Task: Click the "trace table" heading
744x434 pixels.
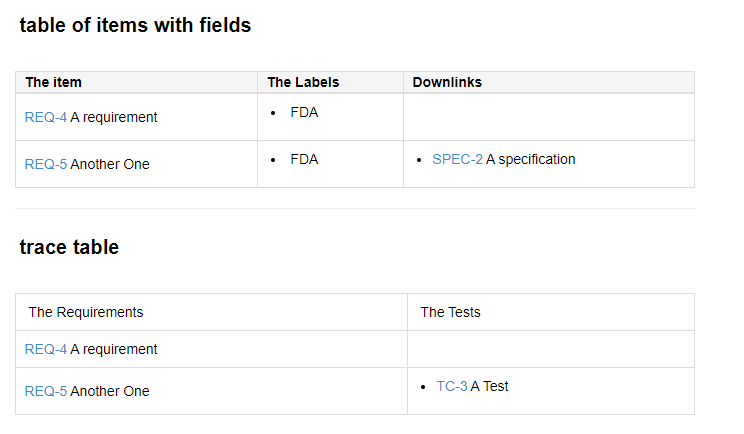Action: [69, 247]
